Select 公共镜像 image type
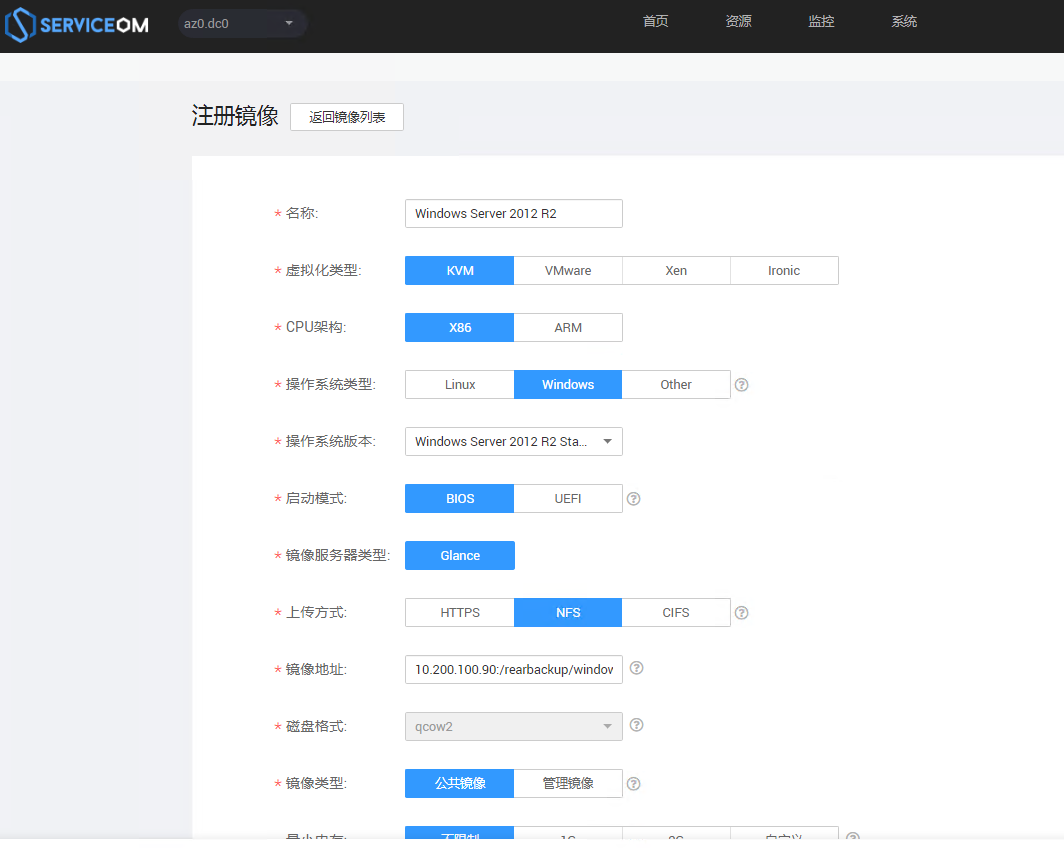The image size is (1064, 848). point(459,784)
